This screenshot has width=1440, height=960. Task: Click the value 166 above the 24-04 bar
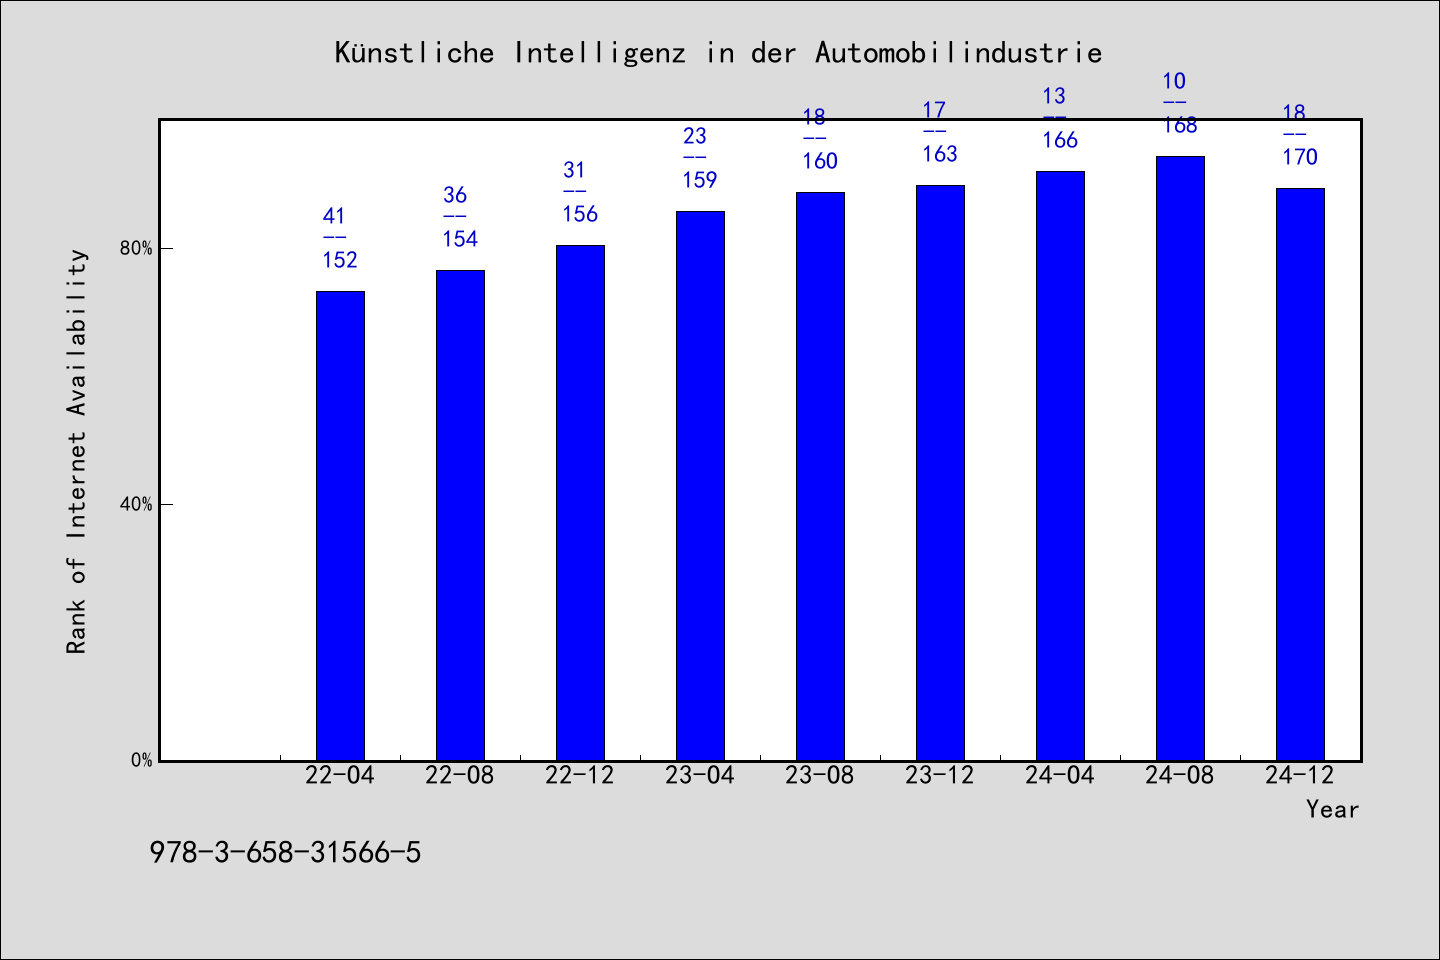[x=1060, y=140]
